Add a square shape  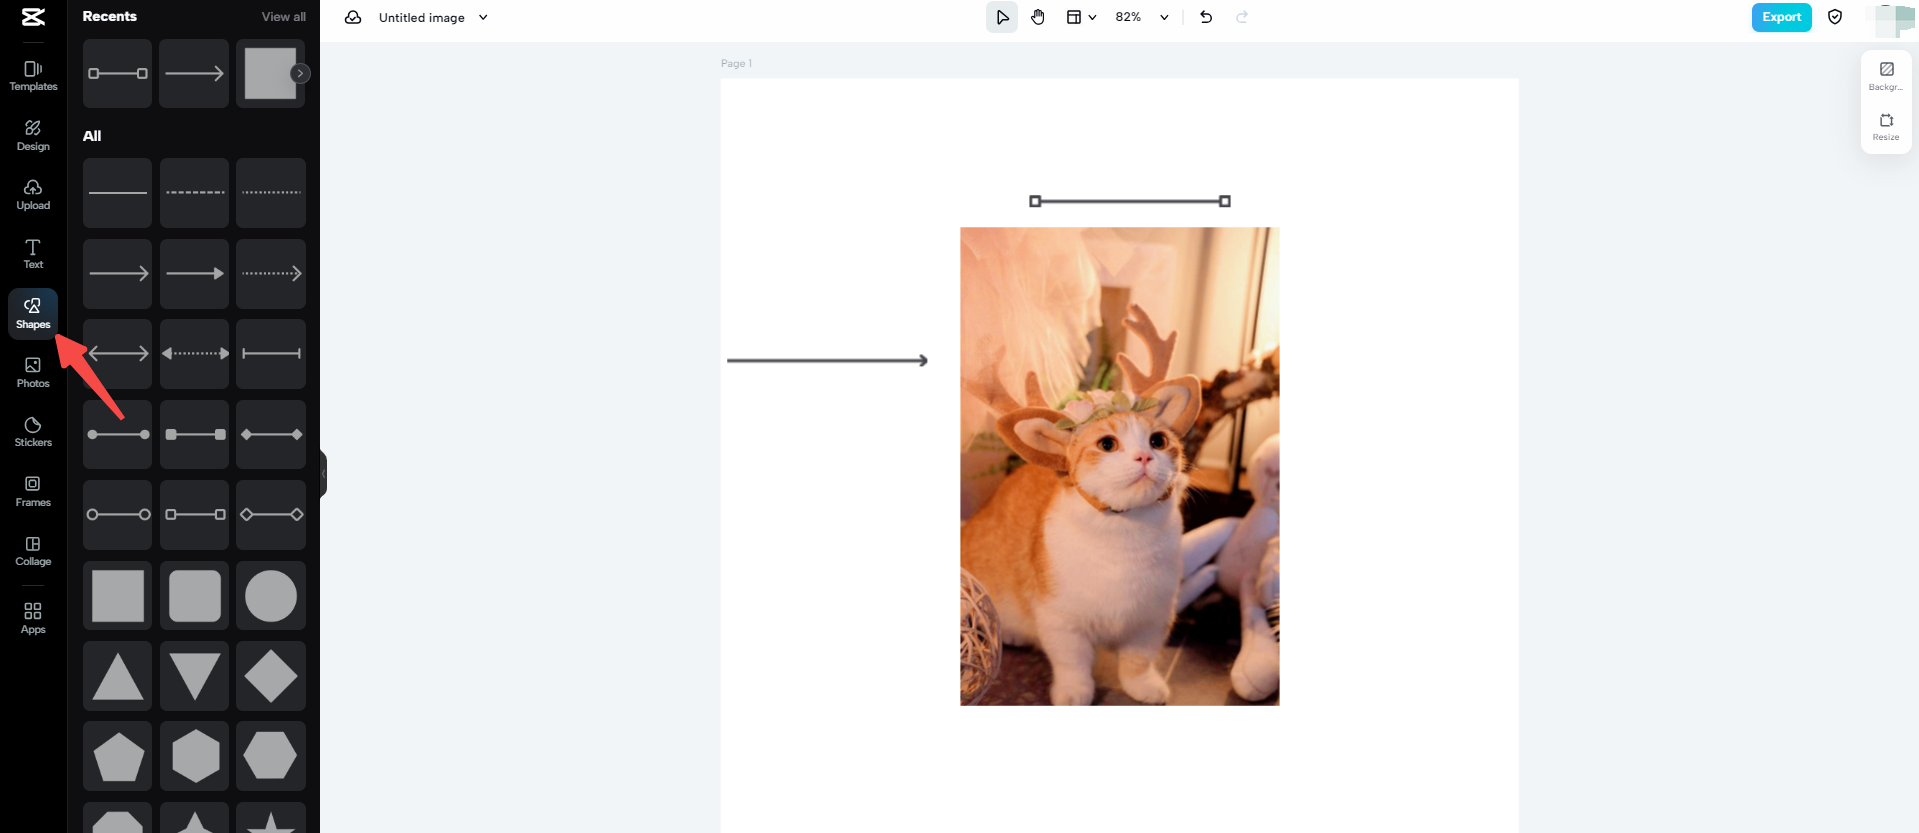[x=118, y=596]
